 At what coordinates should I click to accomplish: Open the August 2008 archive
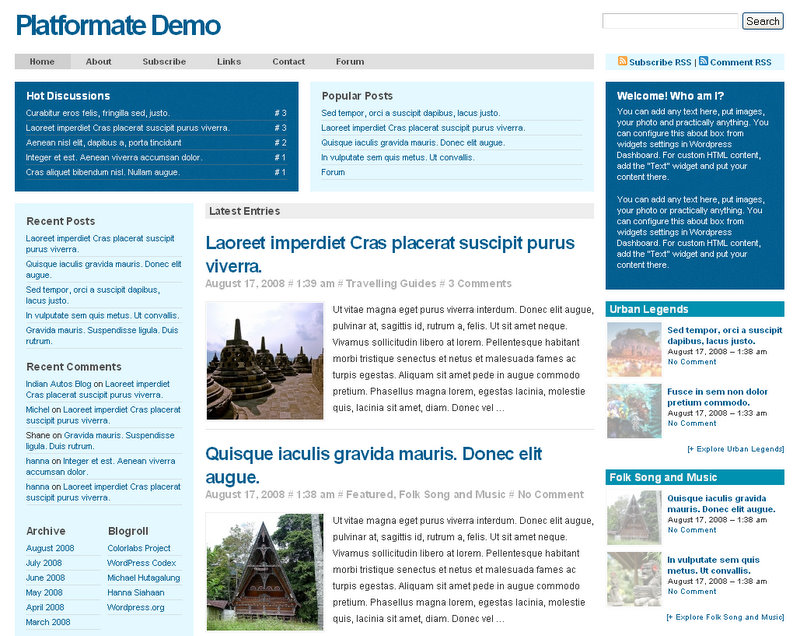pos(50,548)
